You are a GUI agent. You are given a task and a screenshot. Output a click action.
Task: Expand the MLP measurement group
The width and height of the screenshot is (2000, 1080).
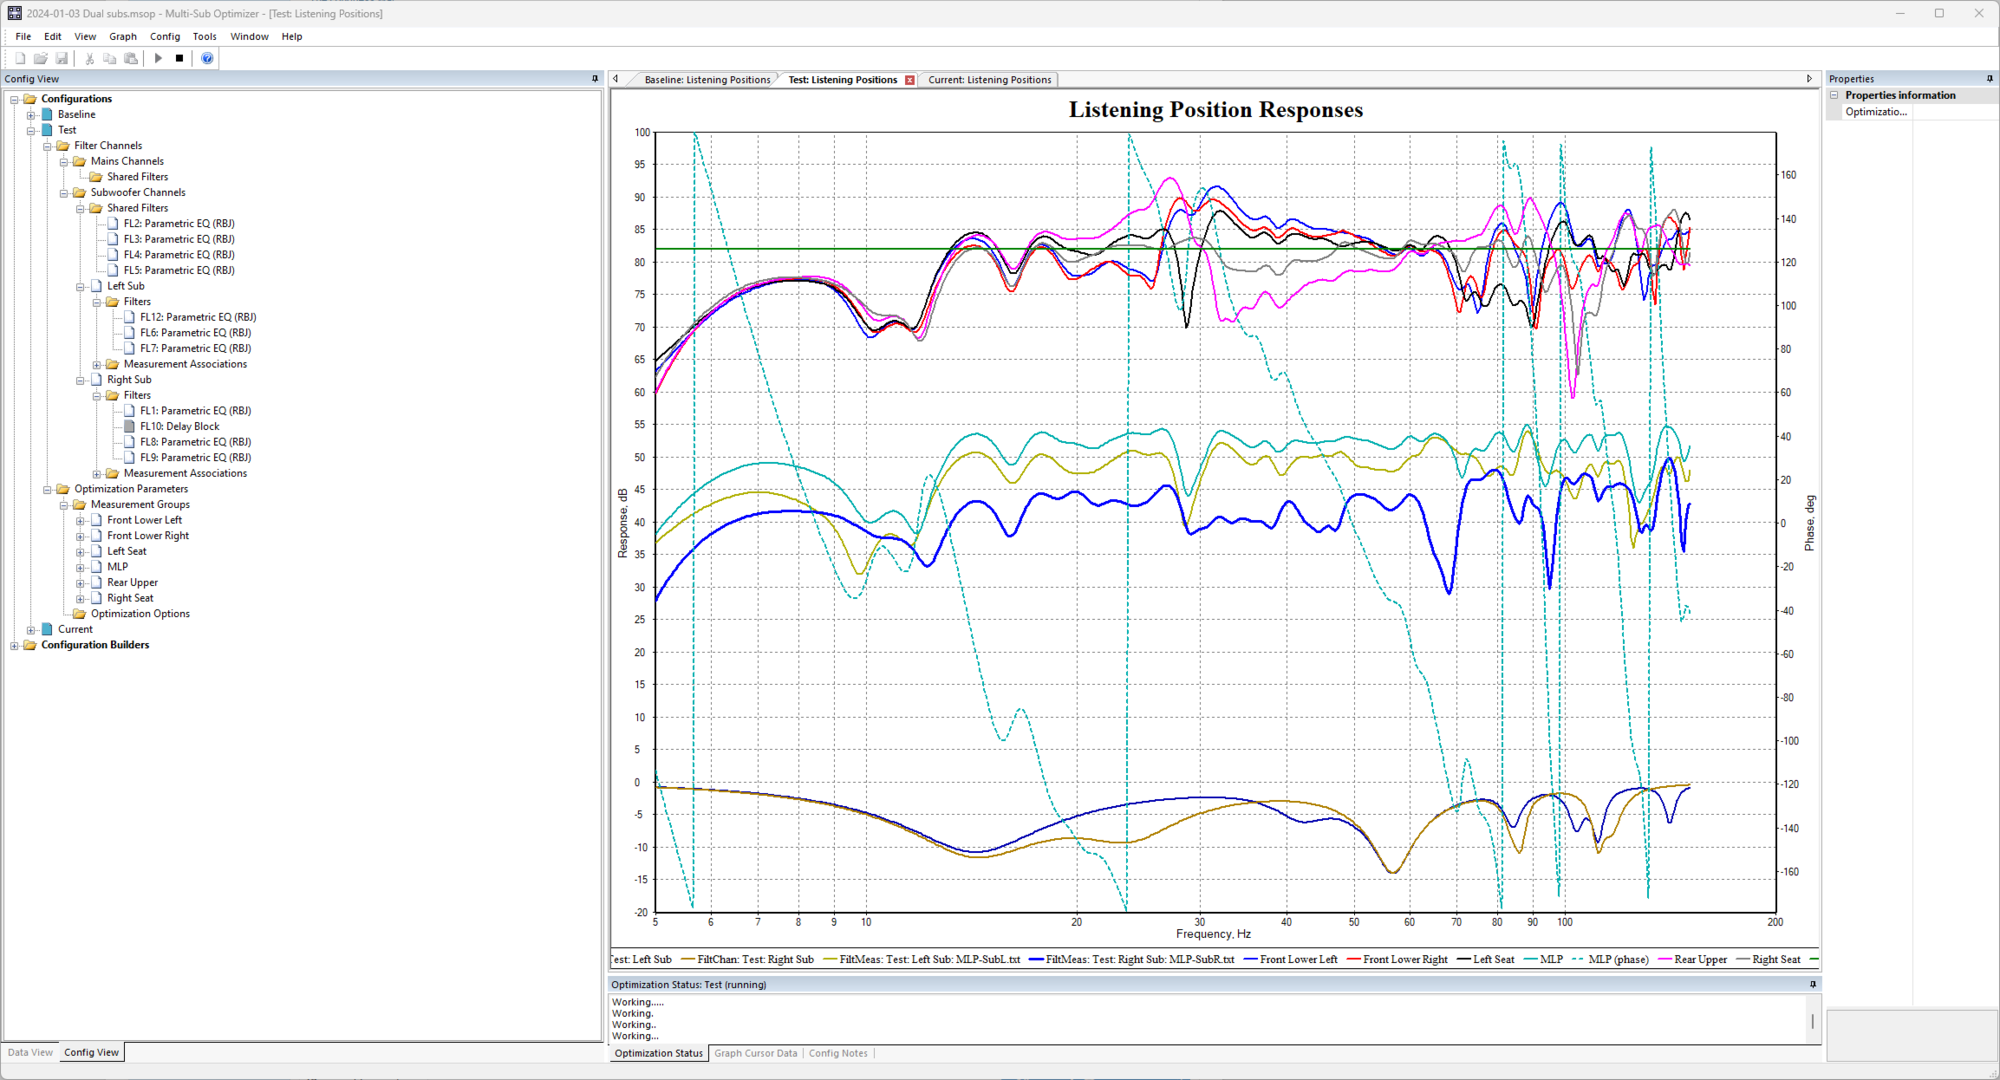(x=81, y=567)
